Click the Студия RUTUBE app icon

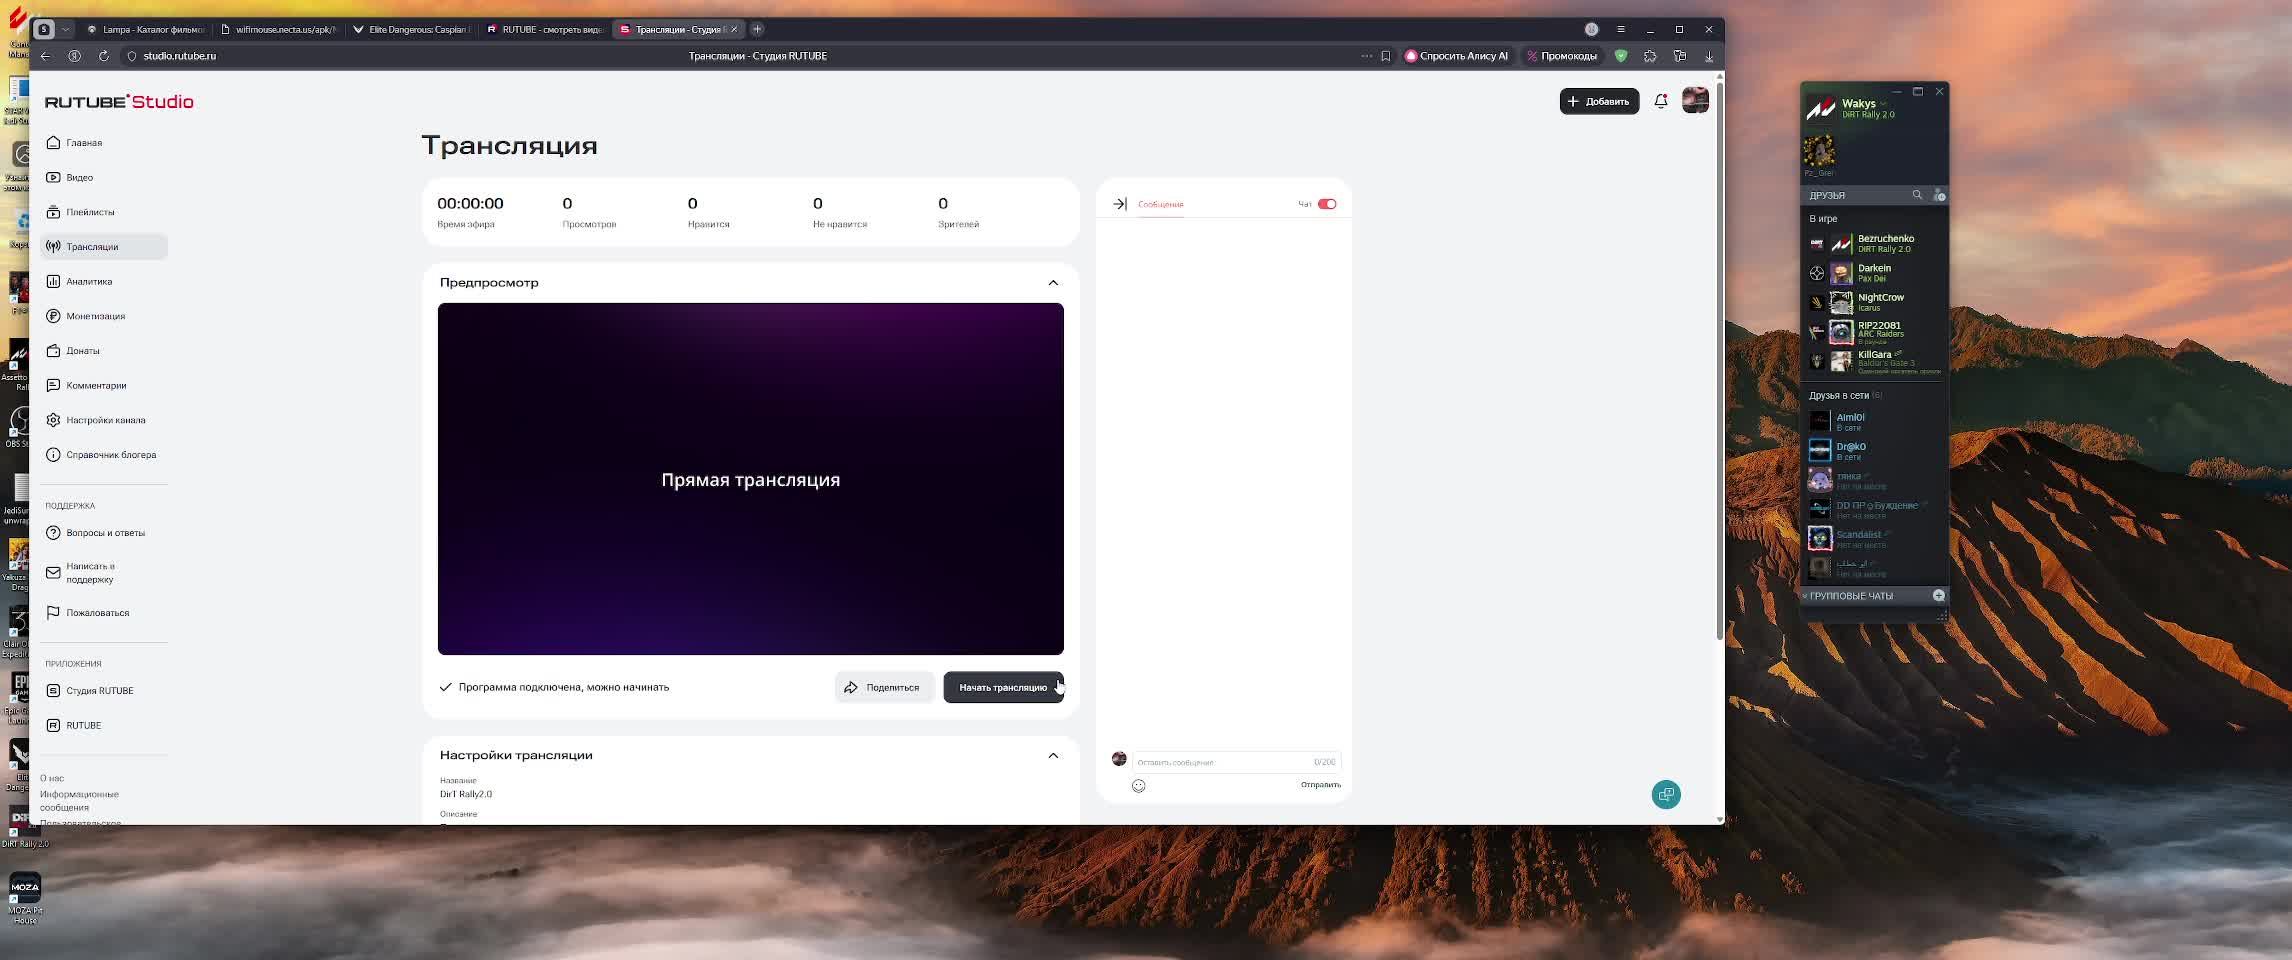coord(53,691)
